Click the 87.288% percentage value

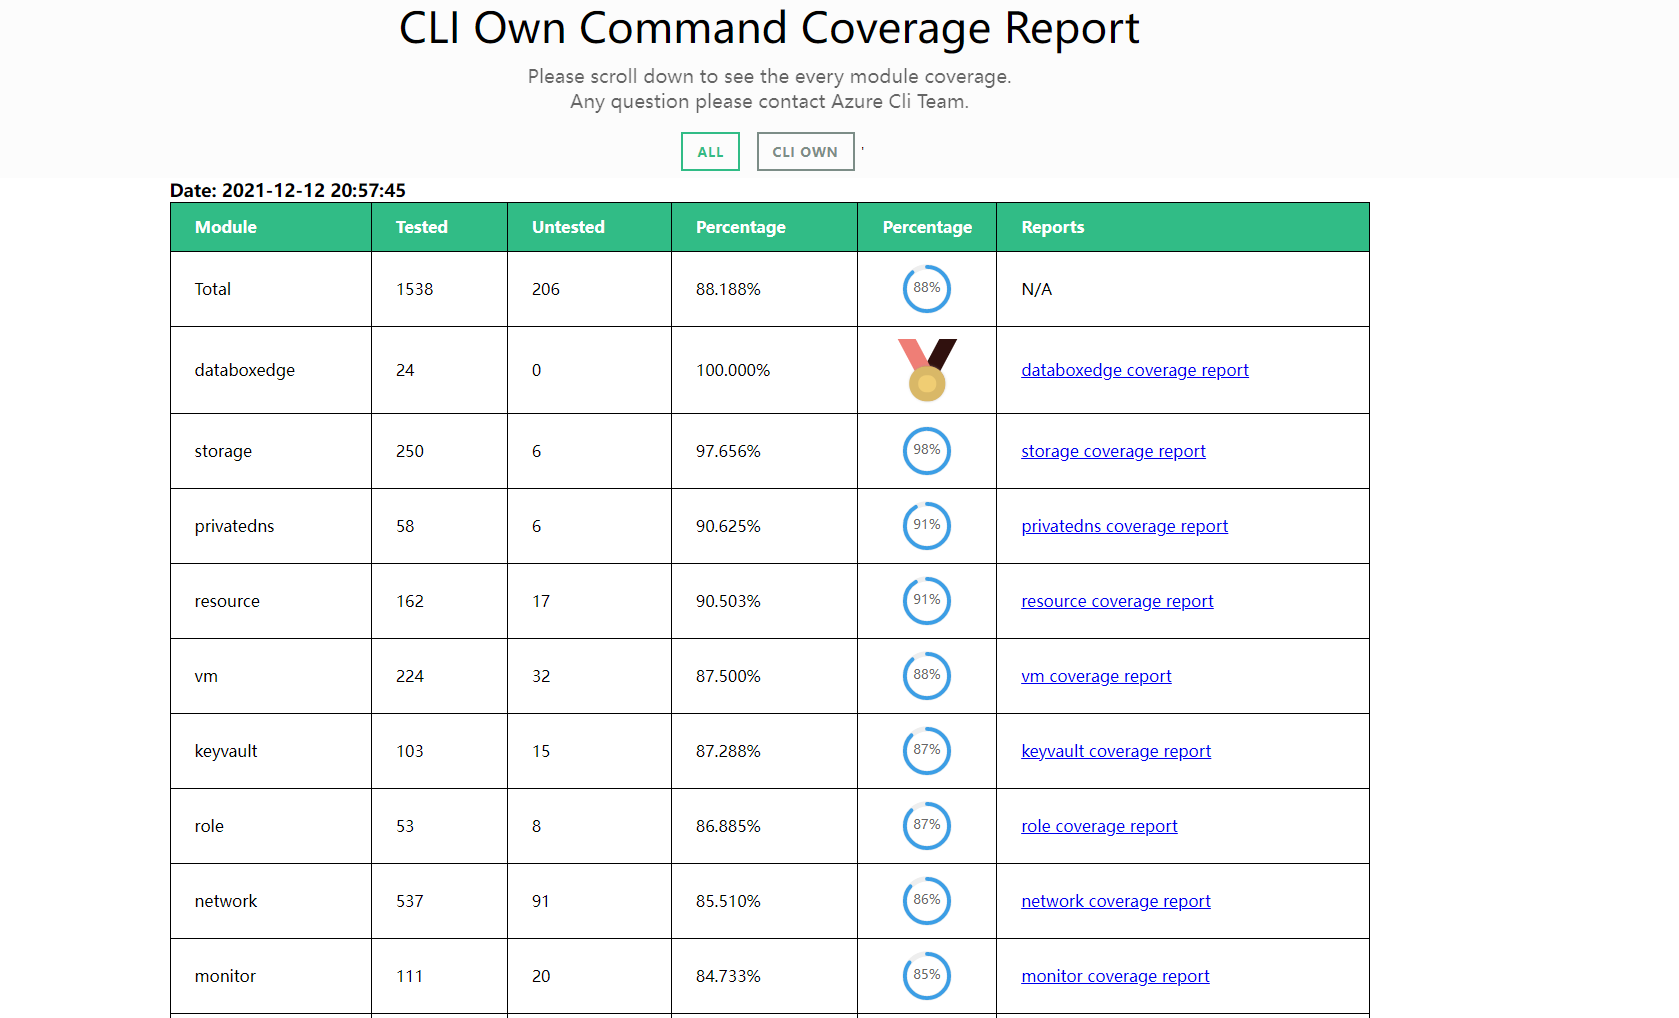[728, 751]
